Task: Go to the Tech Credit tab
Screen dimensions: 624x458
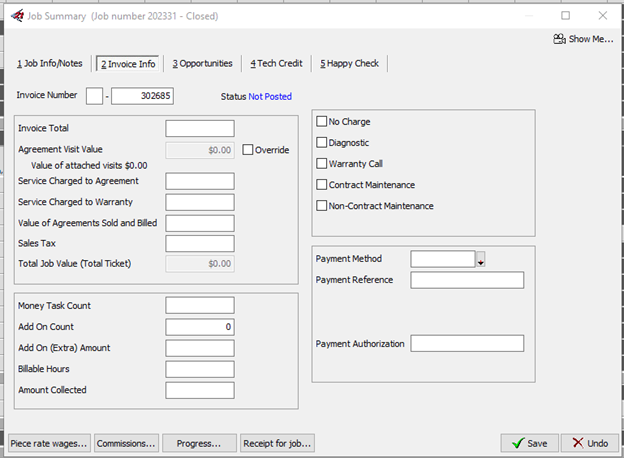Action: [x=276, y=64]
